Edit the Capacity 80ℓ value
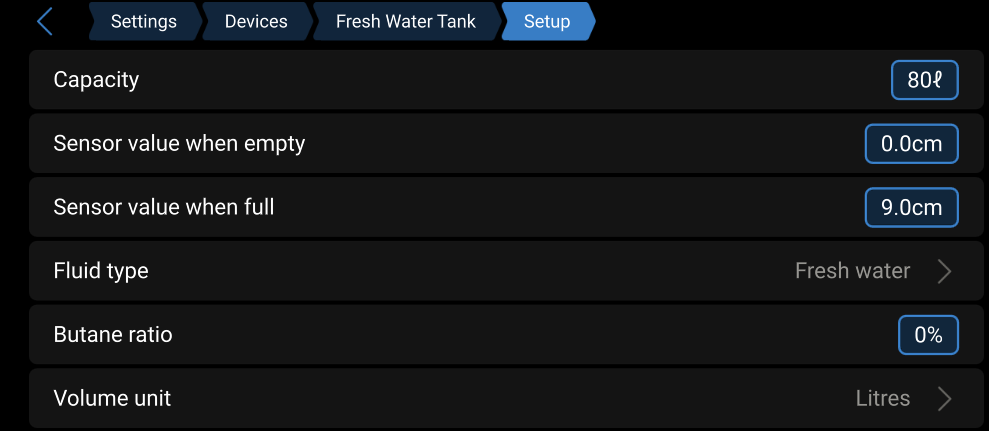Viewport: 989px width, 431px height. tap(924, 80)
